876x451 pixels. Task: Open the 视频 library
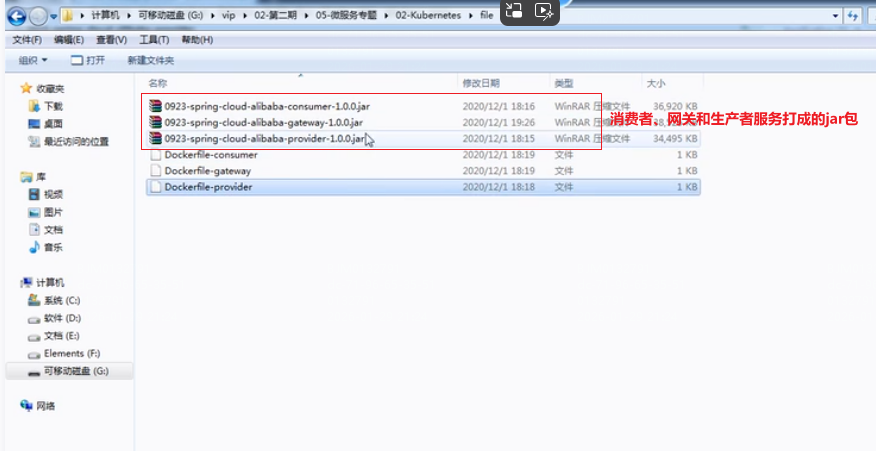53,194
